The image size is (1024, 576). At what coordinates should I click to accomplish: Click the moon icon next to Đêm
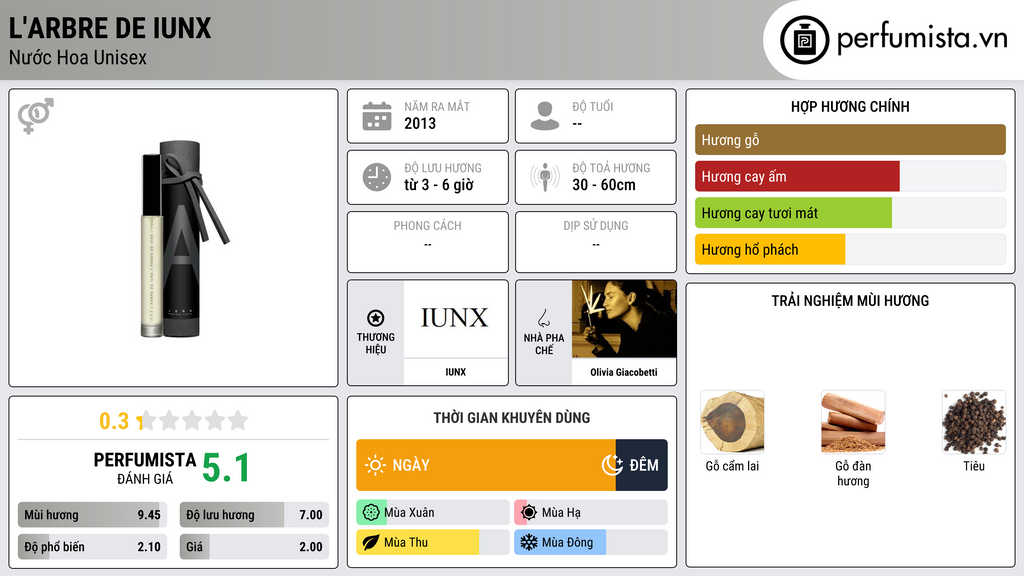coord(612,465)
